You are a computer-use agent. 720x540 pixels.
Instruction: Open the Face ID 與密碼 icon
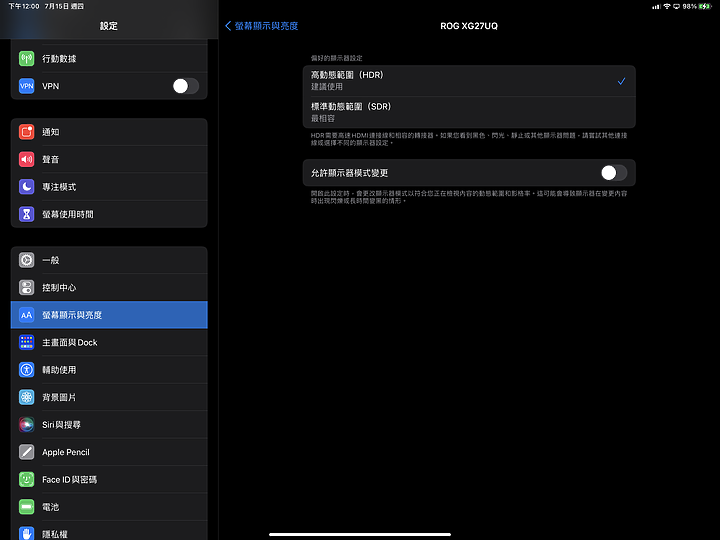pos(27,479)
